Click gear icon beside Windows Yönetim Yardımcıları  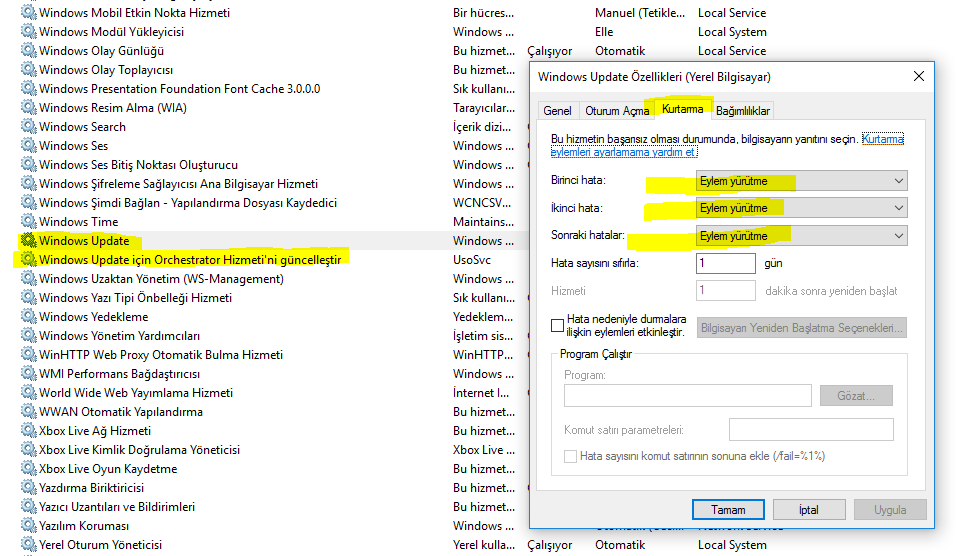coord(29,335)
